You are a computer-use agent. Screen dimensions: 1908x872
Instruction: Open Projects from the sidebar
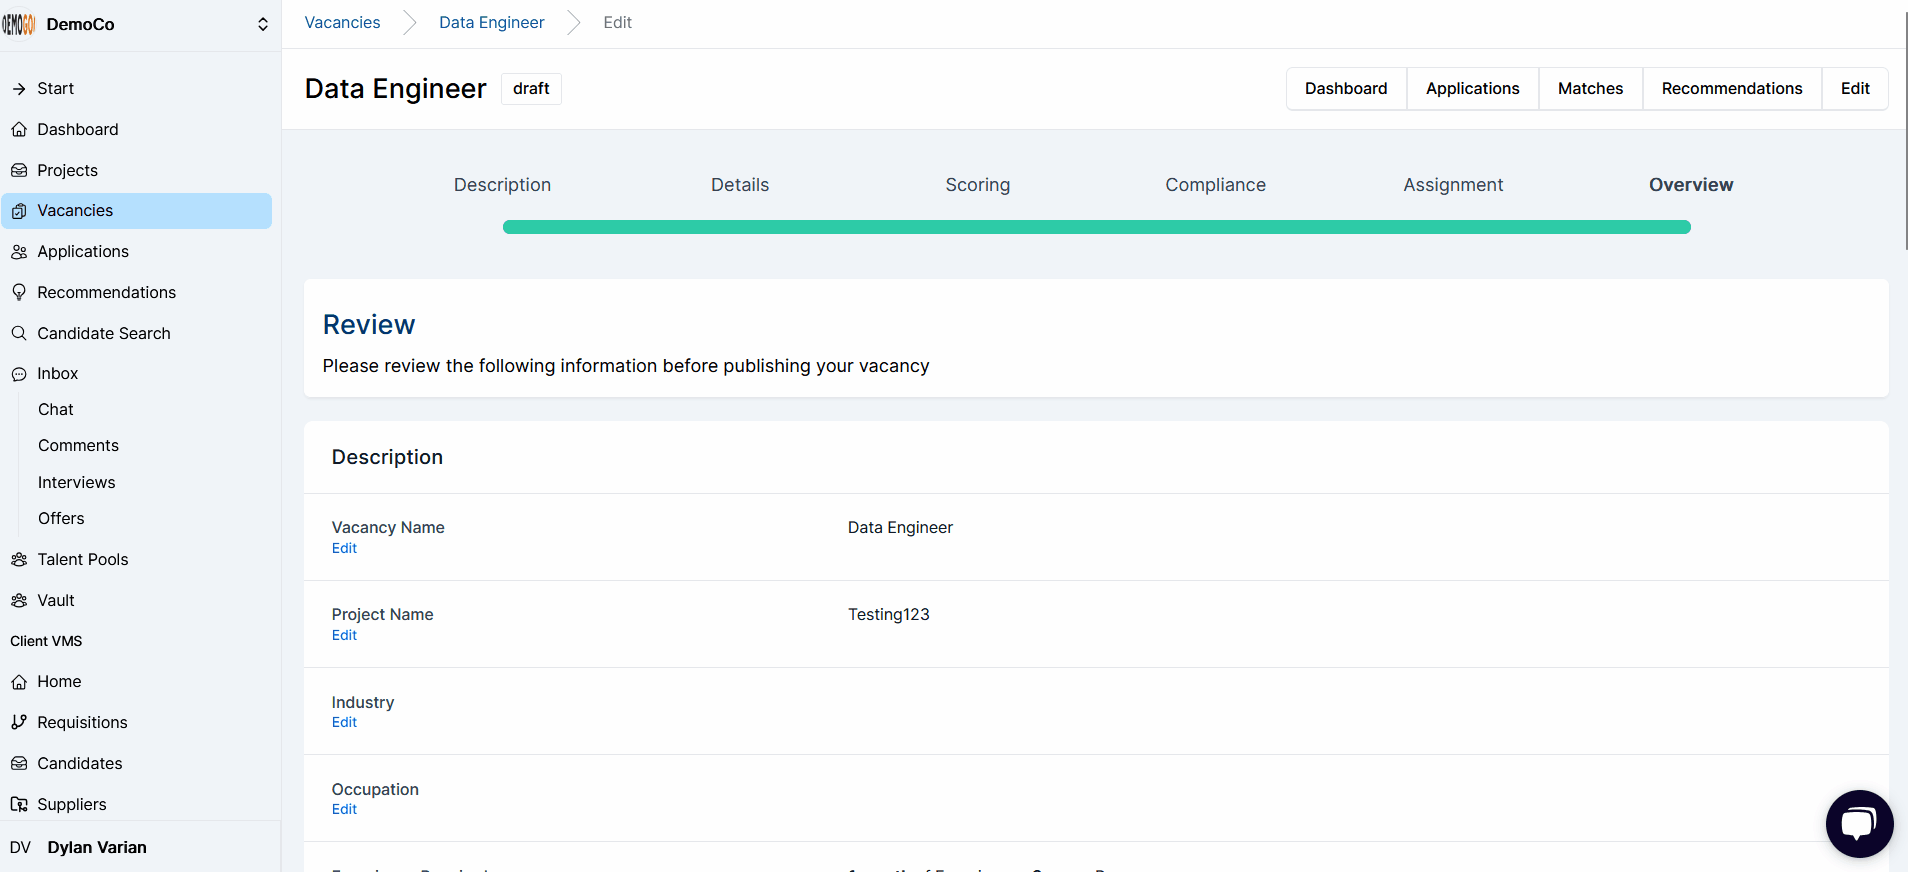pyautogui.click(x=136, y=171)
